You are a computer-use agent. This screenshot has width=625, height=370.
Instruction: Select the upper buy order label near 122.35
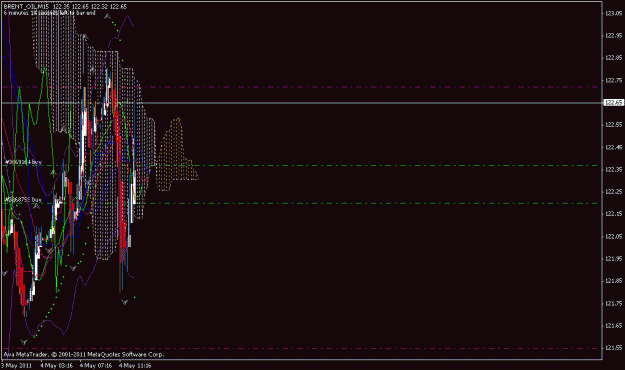[x=24, y=162]
